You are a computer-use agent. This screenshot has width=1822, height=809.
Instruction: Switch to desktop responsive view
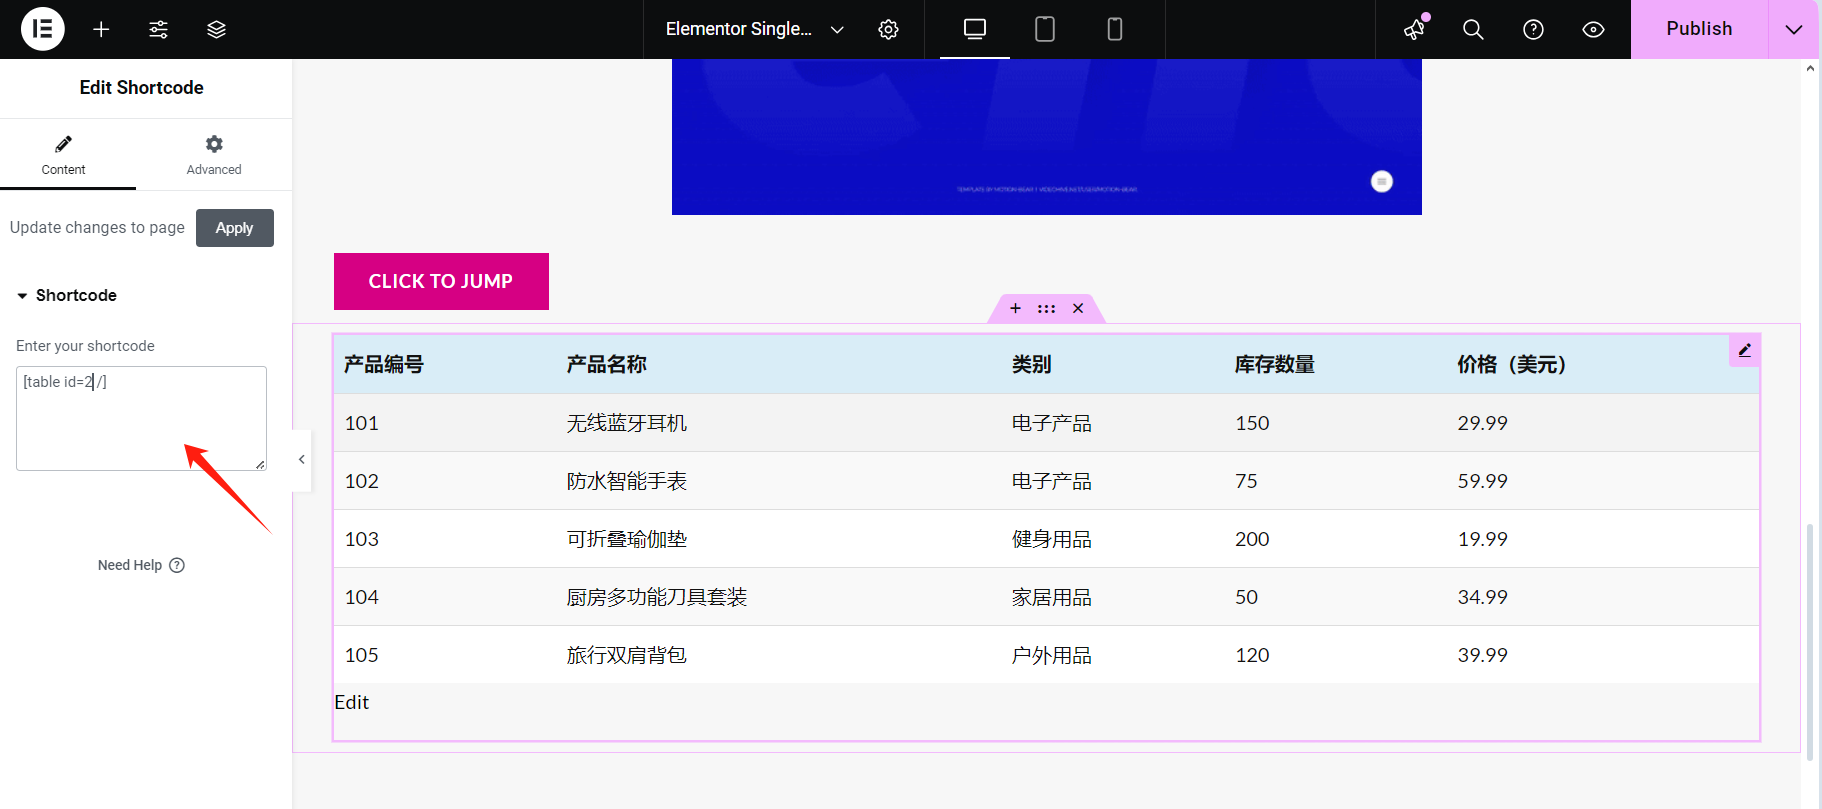click(x=975, y=29)
